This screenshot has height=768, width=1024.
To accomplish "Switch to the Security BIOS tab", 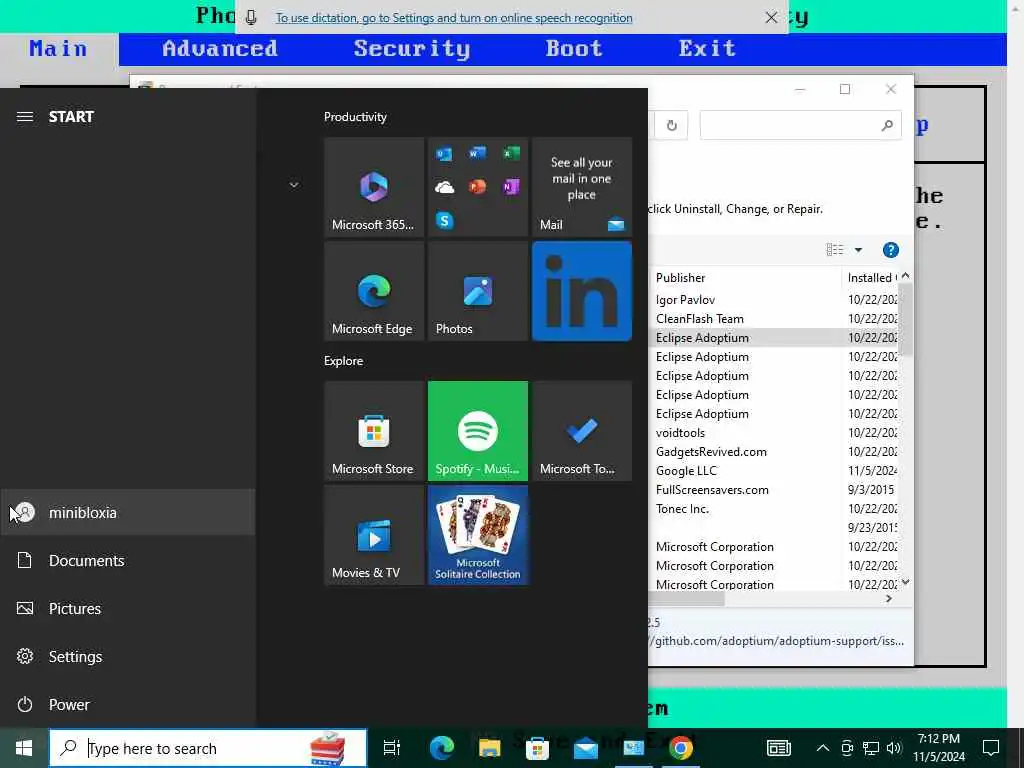I will pyautogui.click(x=412, y=49).
